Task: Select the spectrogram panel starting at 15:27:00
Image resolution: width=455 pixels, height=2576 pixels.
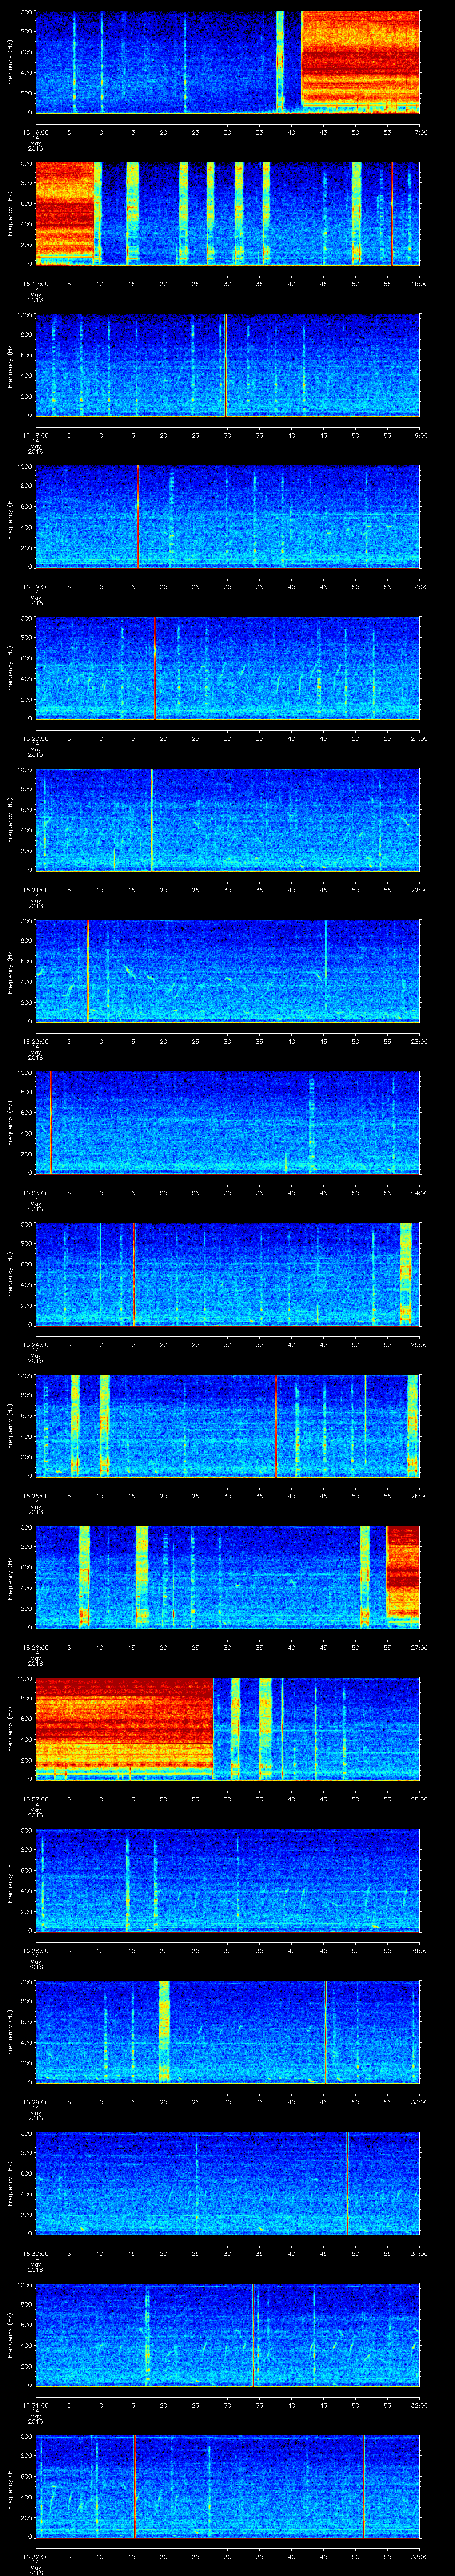Action: [x=228, y=1728]
